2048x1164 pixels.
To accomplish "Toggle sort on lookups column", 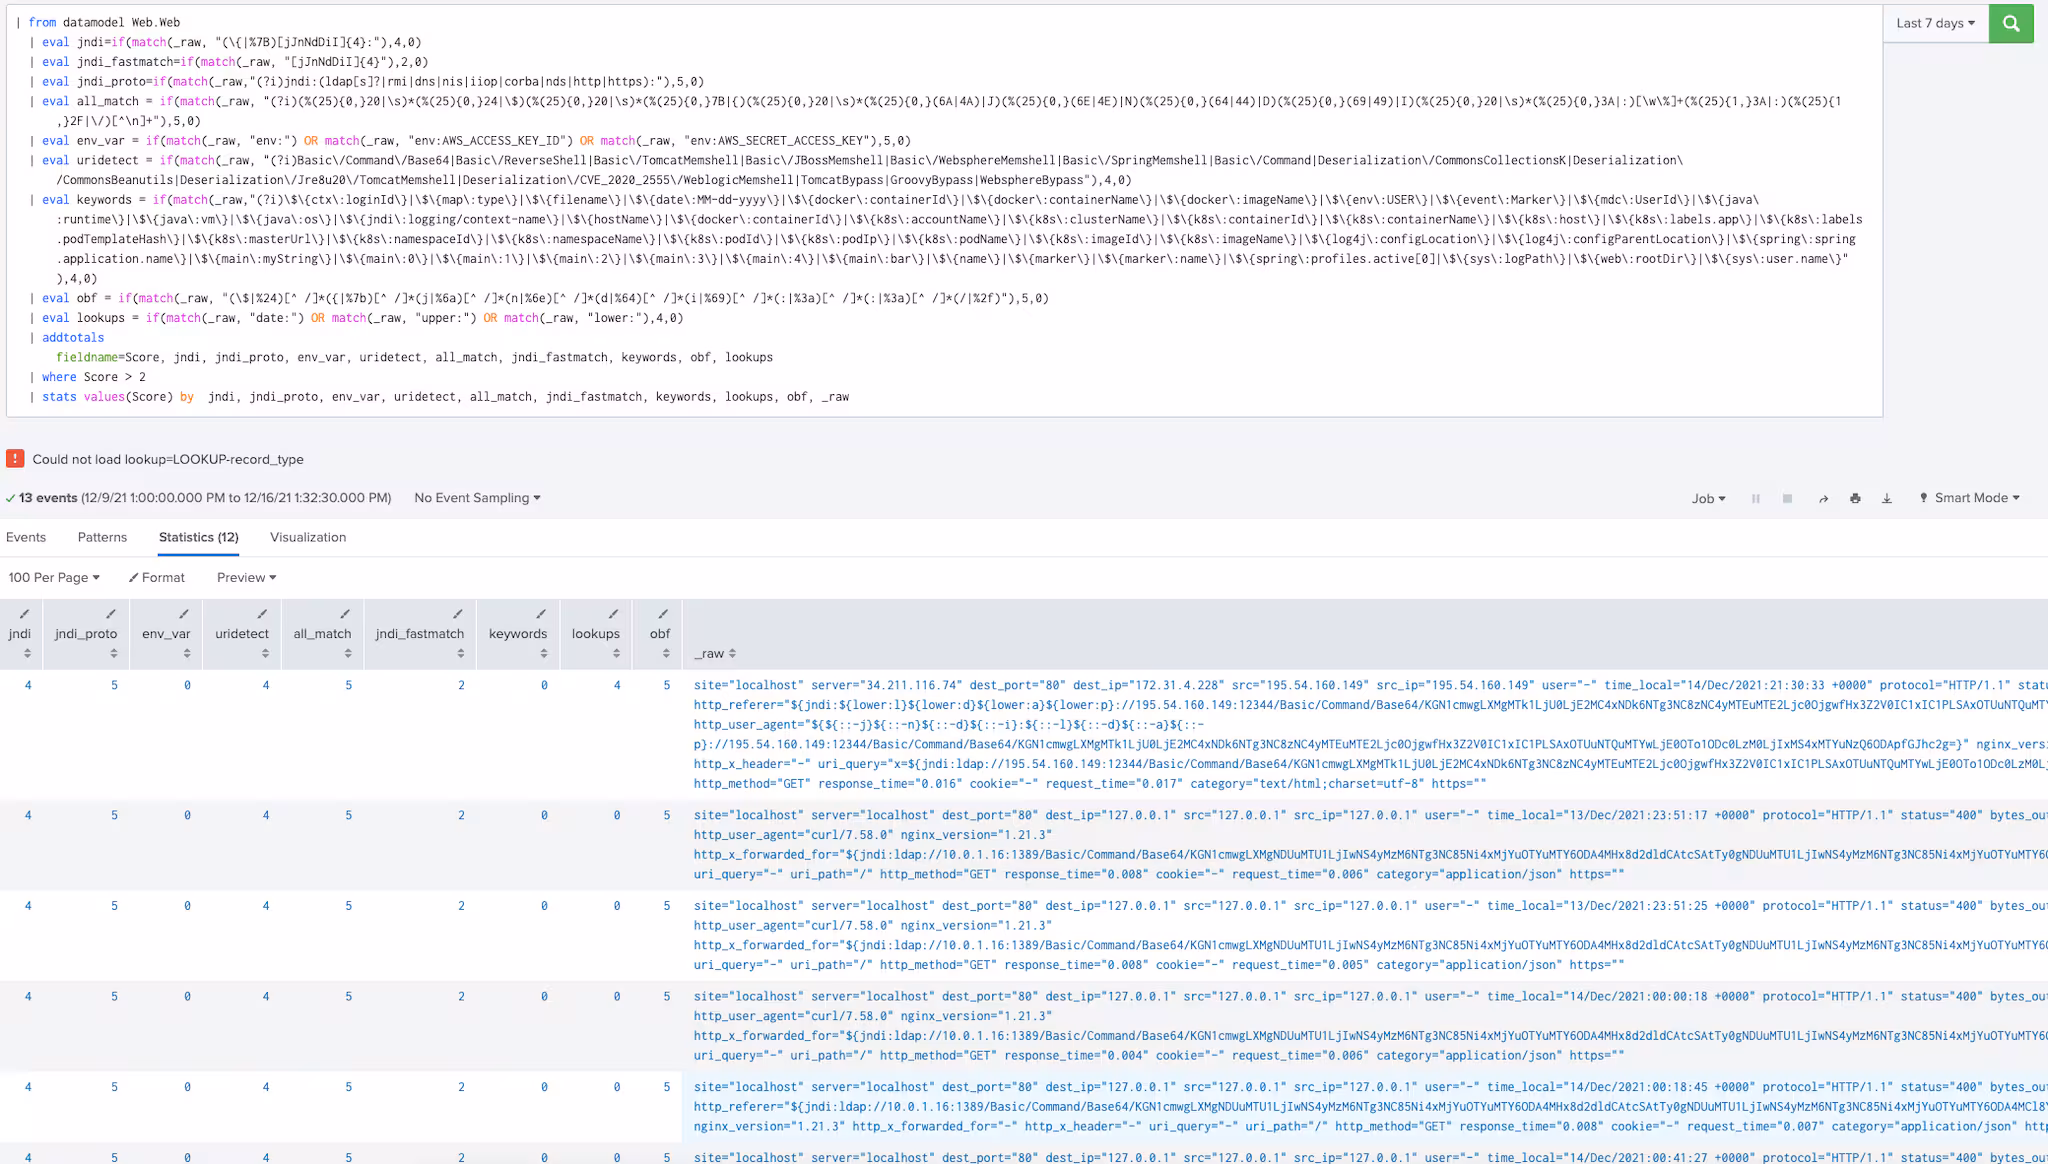I will pos(616,653).
